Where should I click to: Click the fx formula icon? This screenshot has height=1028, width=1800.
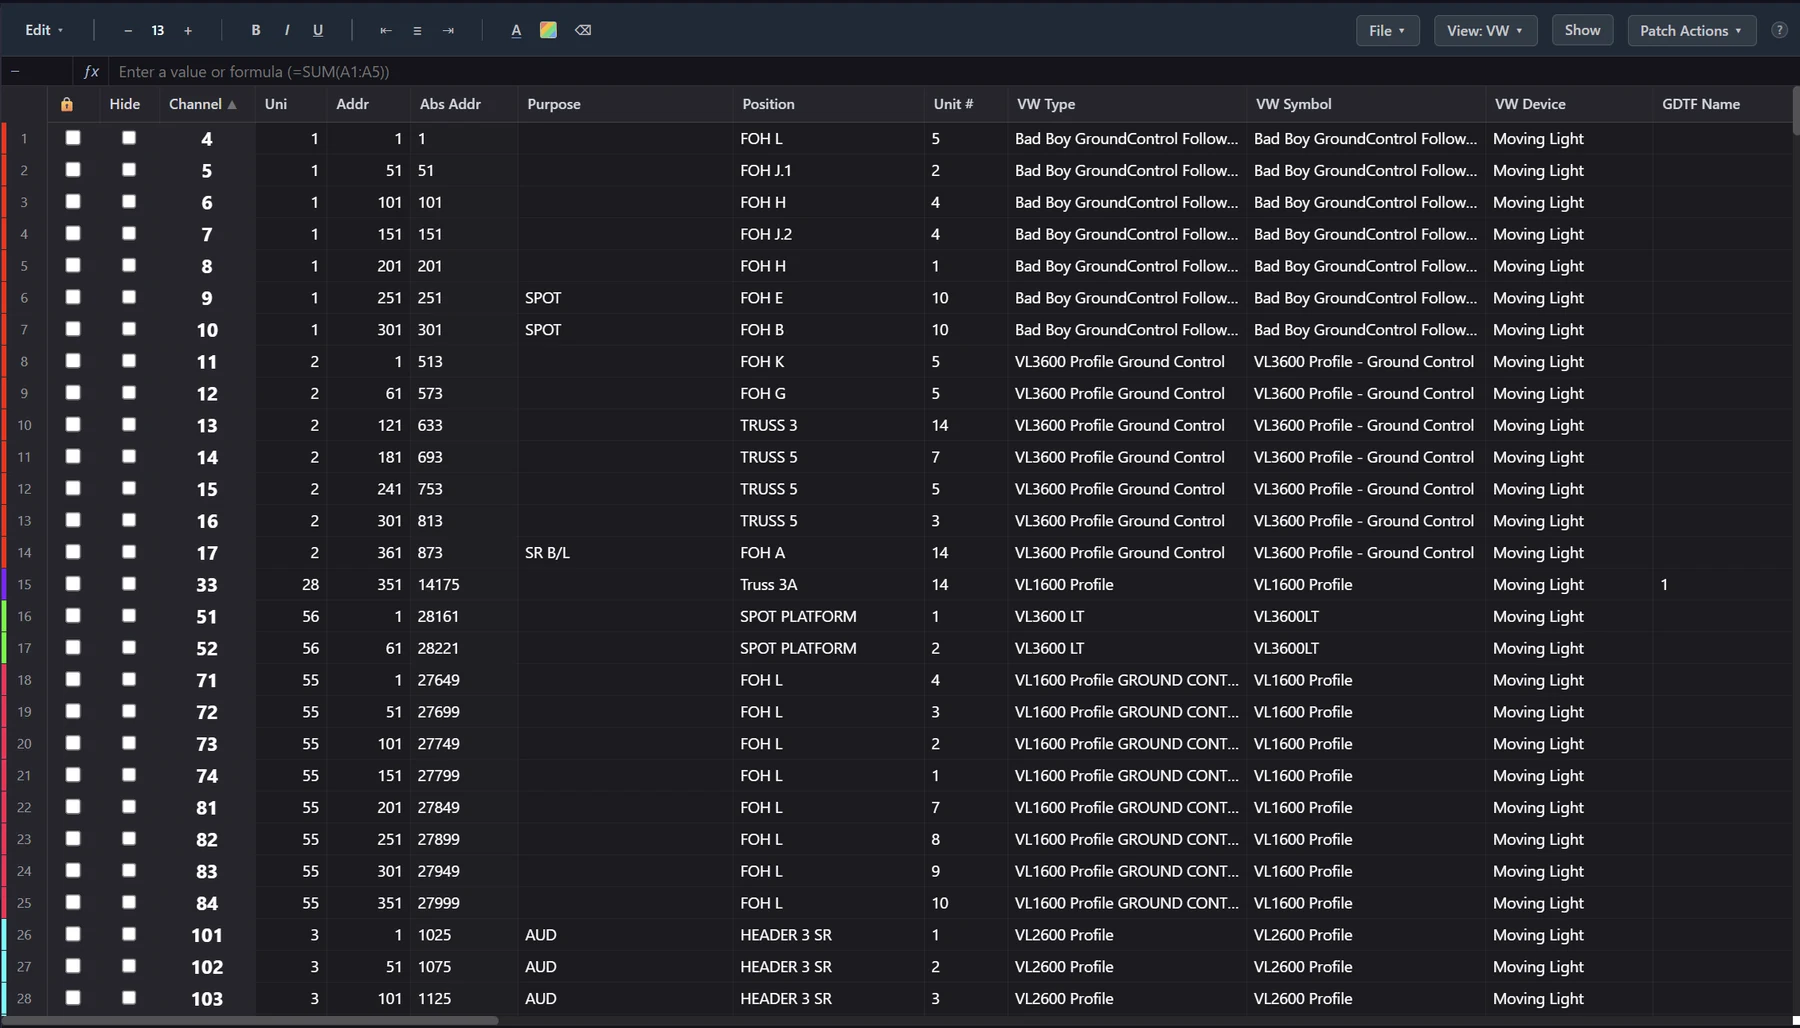pos(91,71)
